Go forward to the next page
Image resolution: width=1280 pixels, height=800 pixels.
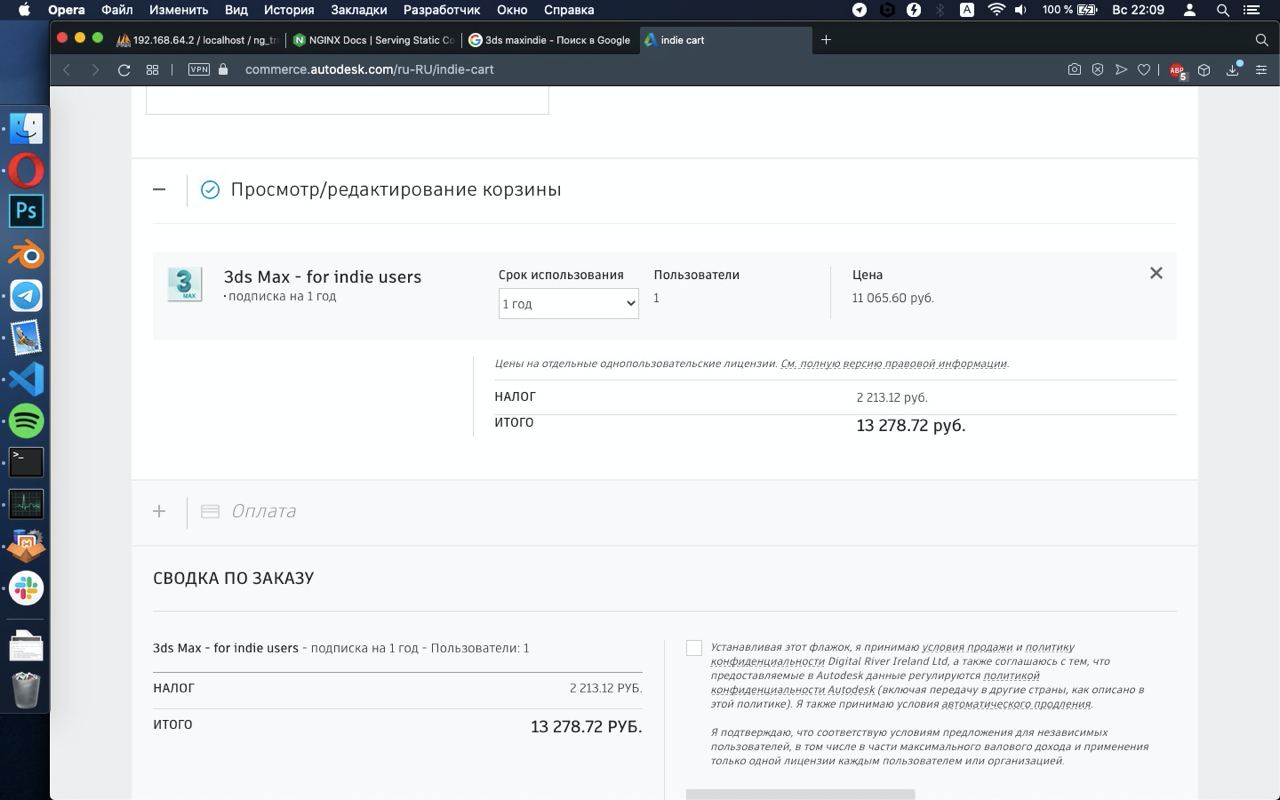pos(95,70)
